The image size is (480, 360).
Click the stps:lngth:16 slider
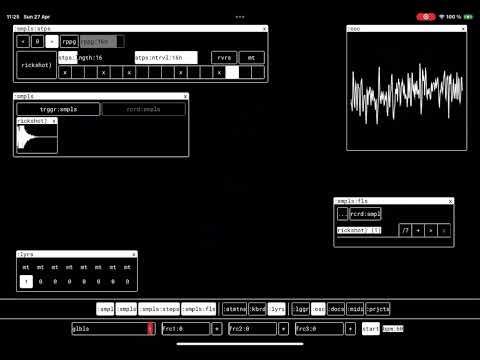[94, 58]
